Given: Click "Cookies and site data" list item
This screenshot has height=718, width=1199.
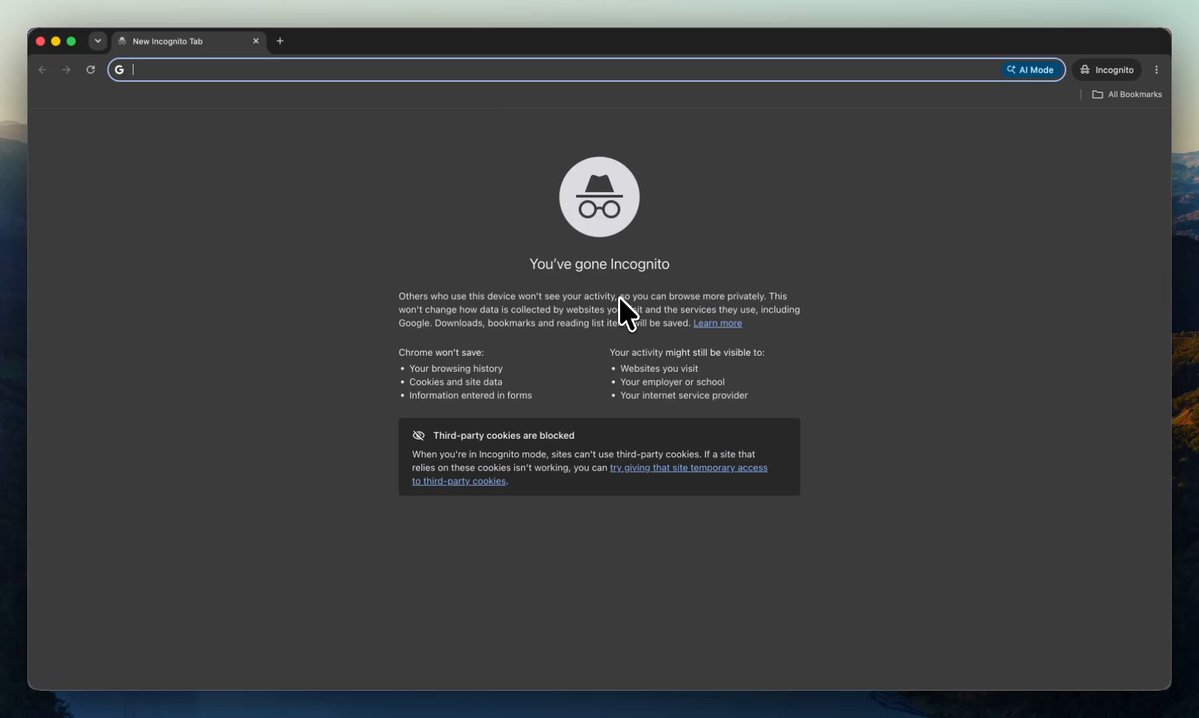Looking at the screenshot, I should [x=456, y=382].
